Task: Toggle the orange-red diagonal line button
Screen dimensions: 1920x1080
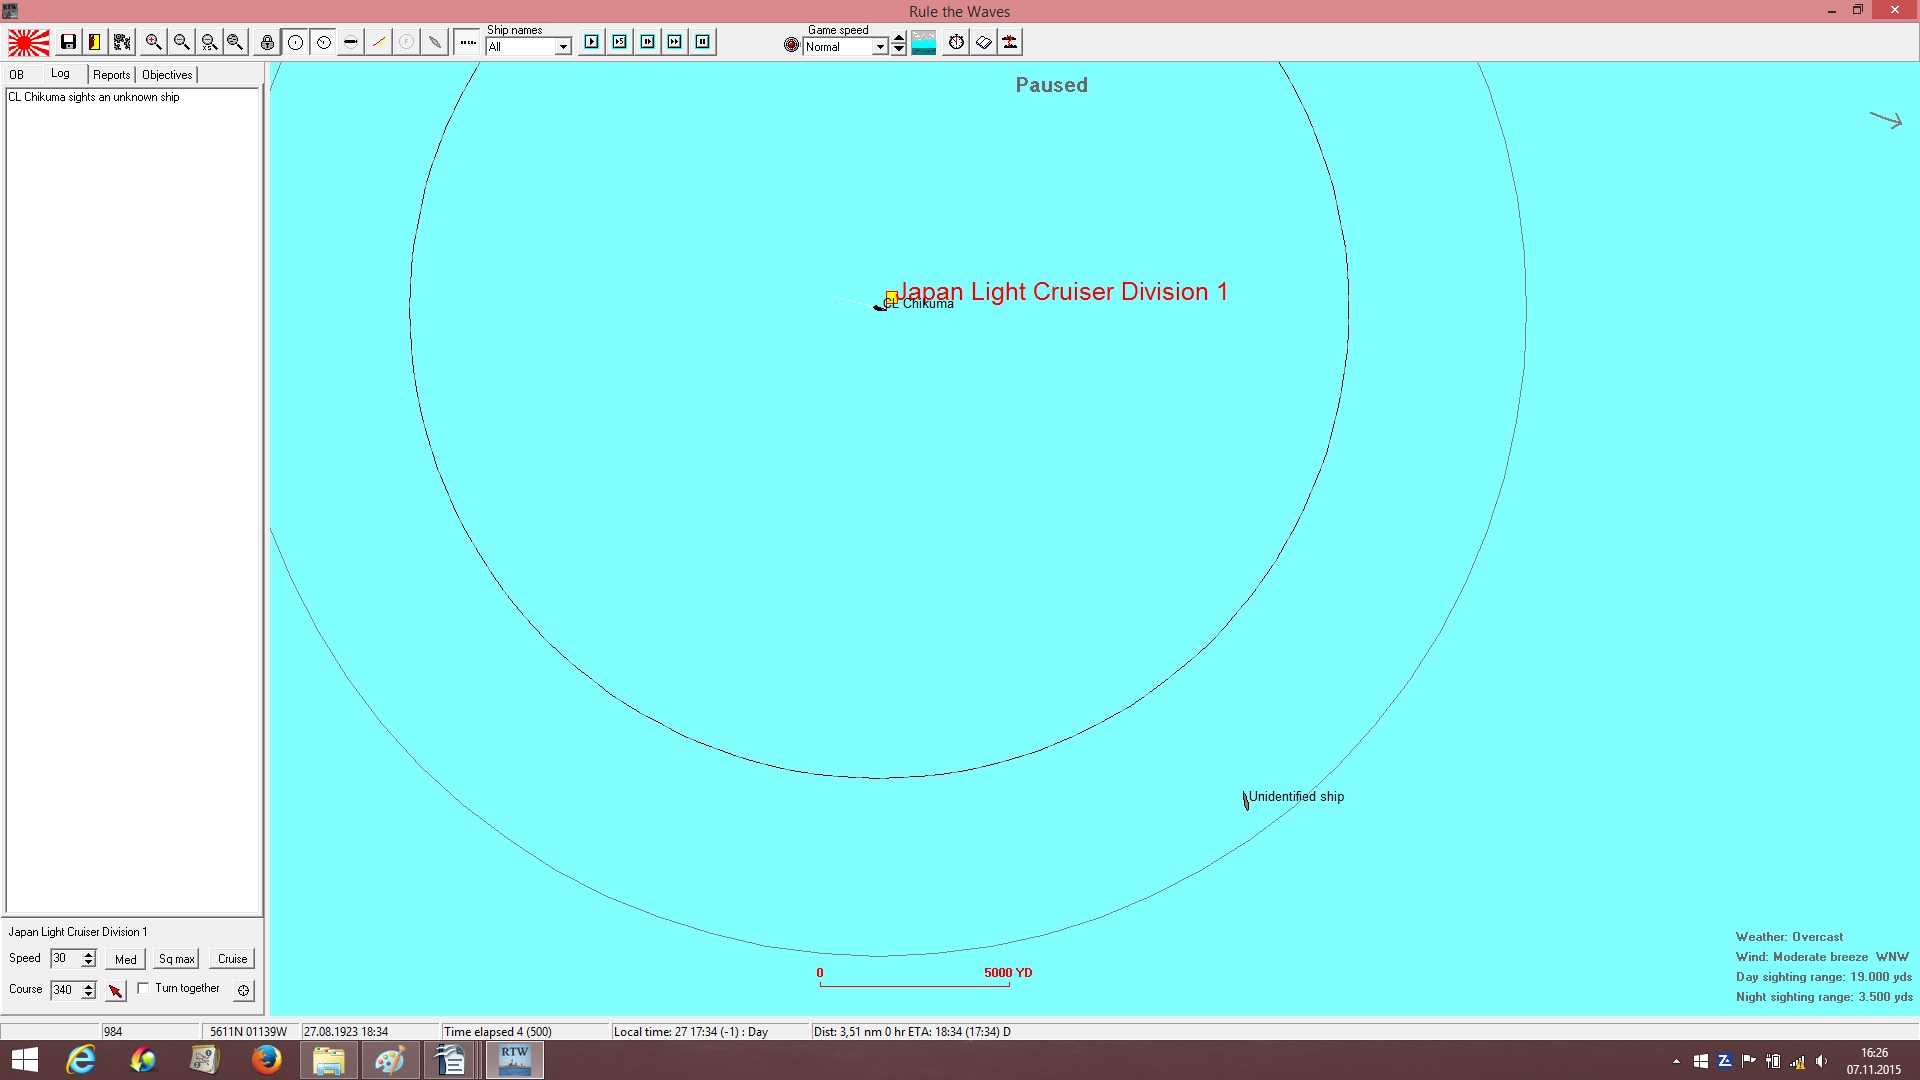Action: click(379, 42)
